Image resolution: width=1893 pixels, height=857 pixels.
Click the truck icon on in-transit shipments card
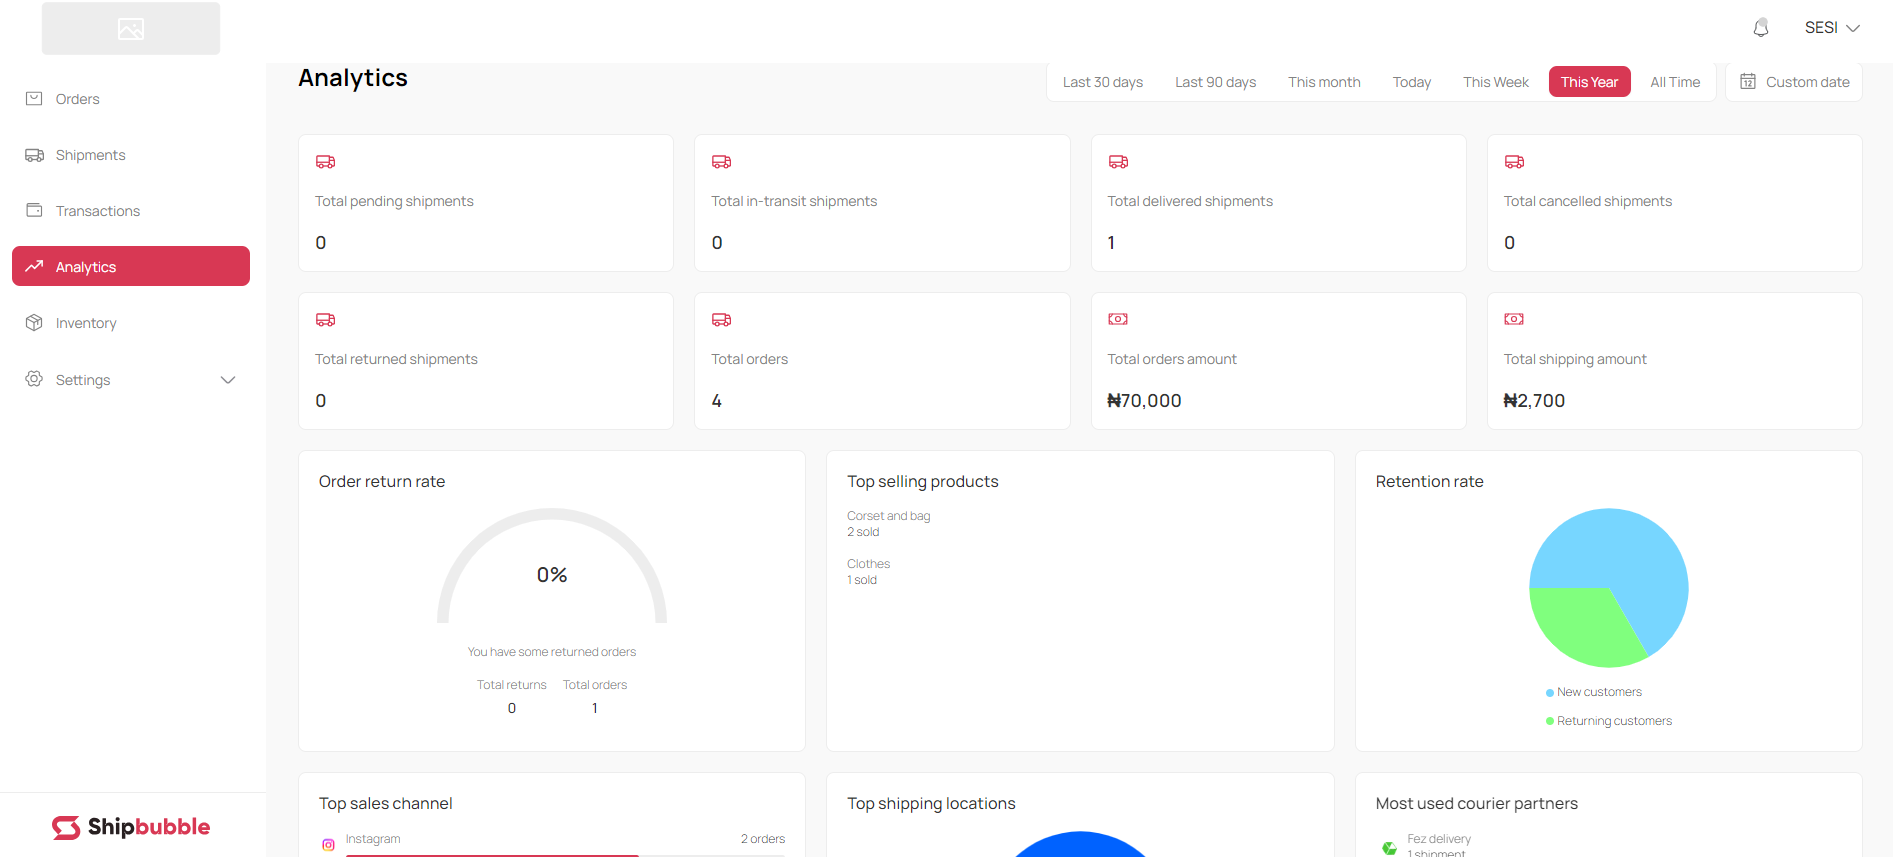click(721, 161)
